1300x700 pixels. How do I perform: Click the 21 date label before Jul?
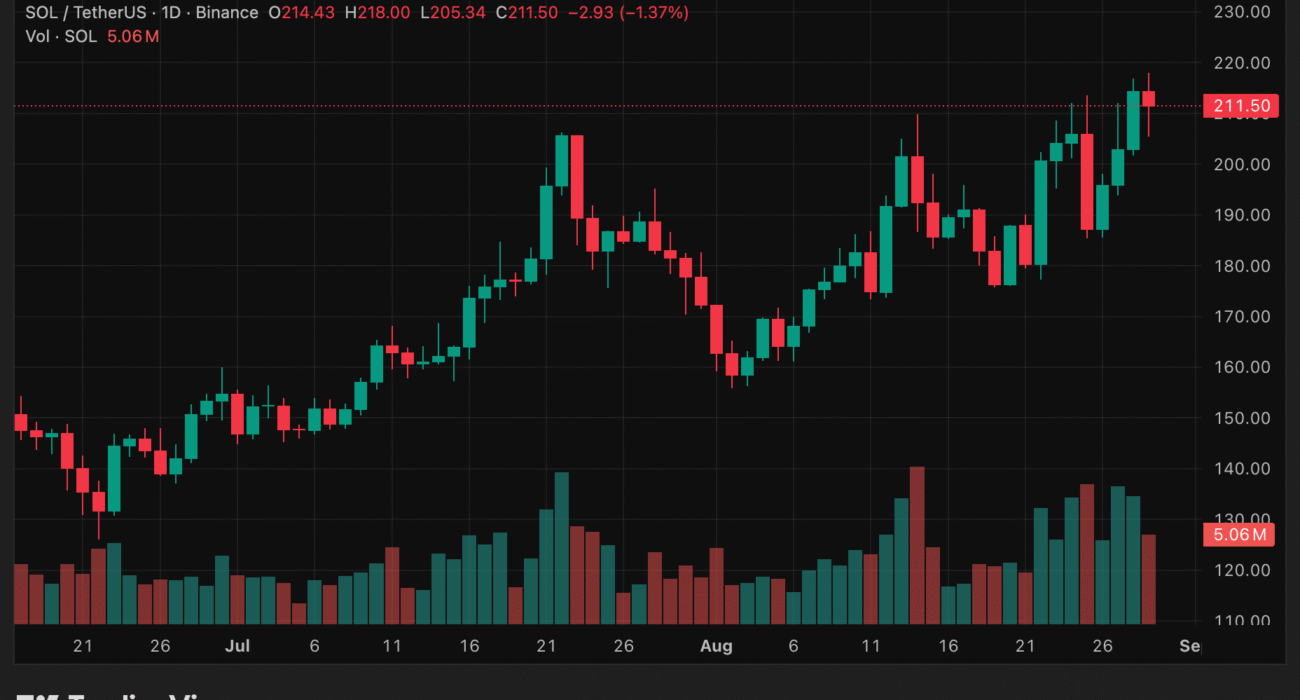pyautogui.click(x=83, y=646)
